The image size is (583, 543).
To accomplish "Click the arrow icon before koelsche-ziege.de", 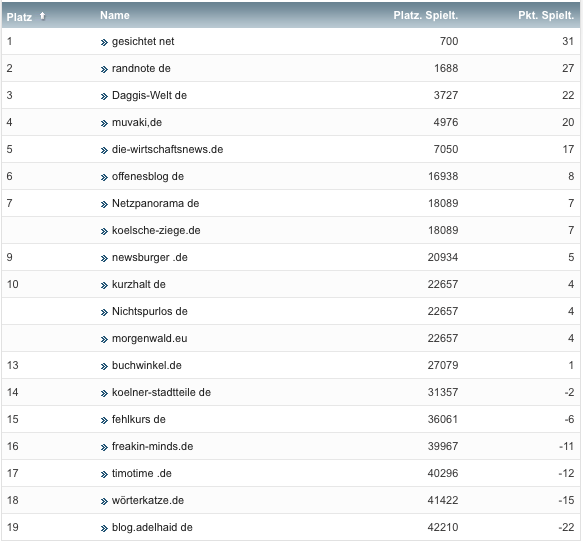I will pos(104,231).
